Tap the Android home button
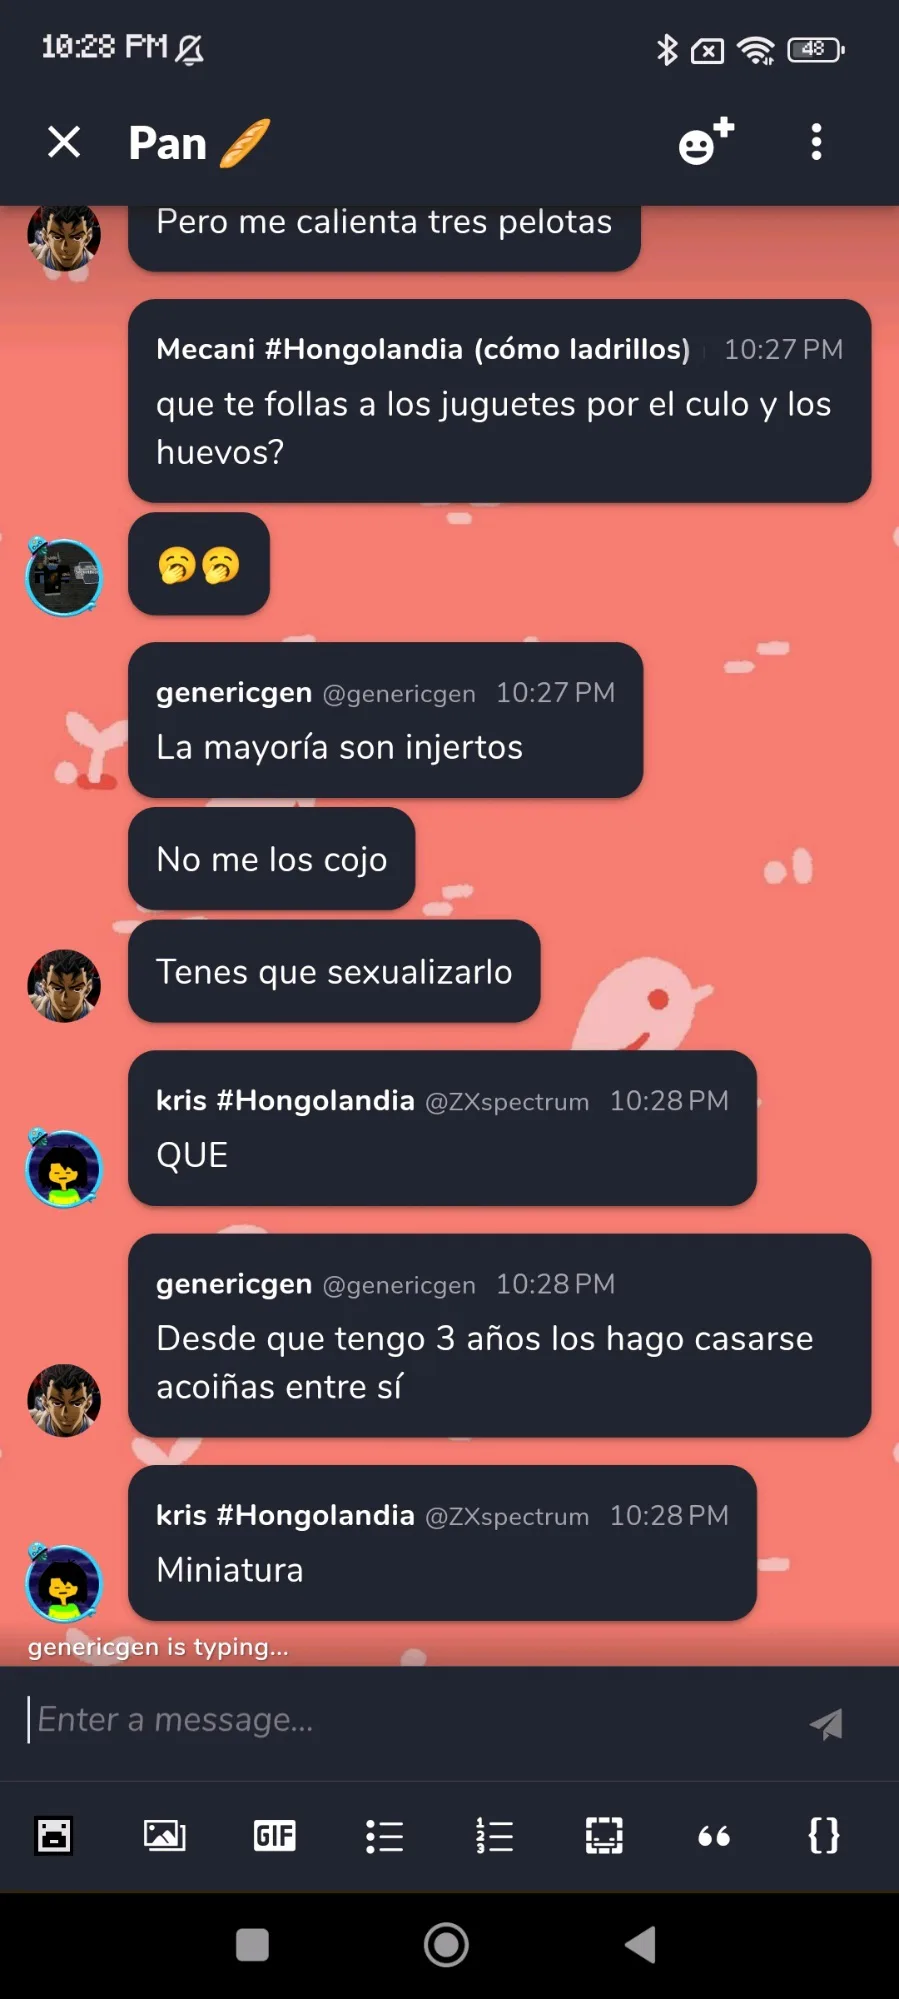Image resolution: width=899 pixels, height=1999 pixels. (x=446, y=1945)
